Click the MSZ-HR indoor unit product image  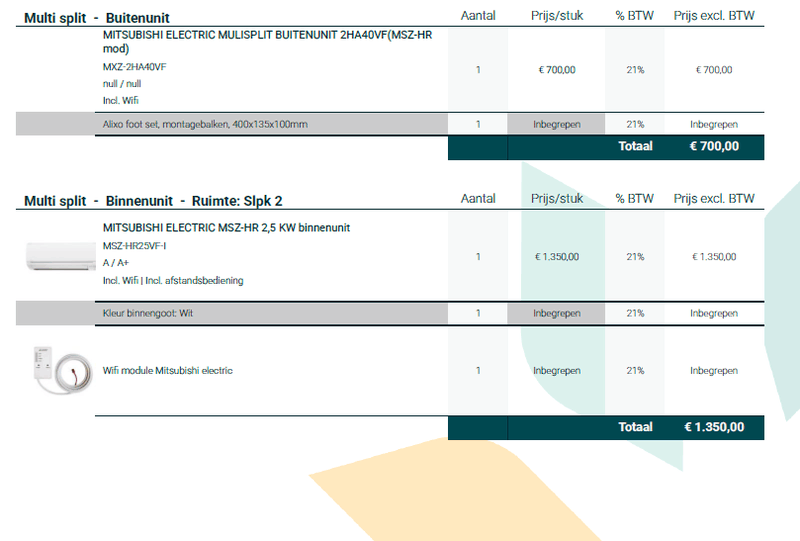[61, 256]
